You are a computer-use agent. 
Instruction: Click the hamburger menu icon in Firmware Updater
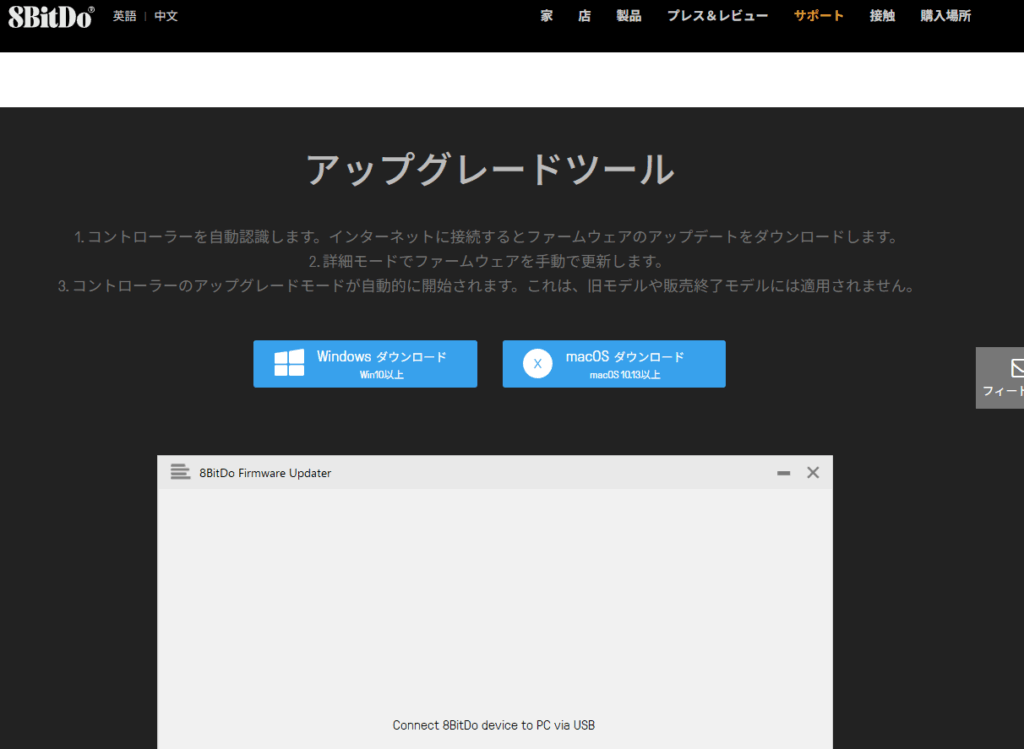pos(180,472)
